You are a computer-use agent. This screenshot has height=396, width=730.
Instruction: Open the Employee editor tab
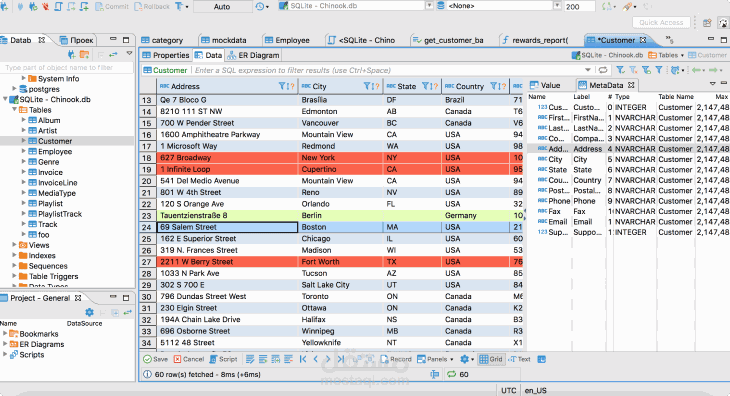[x=287, y=40]
